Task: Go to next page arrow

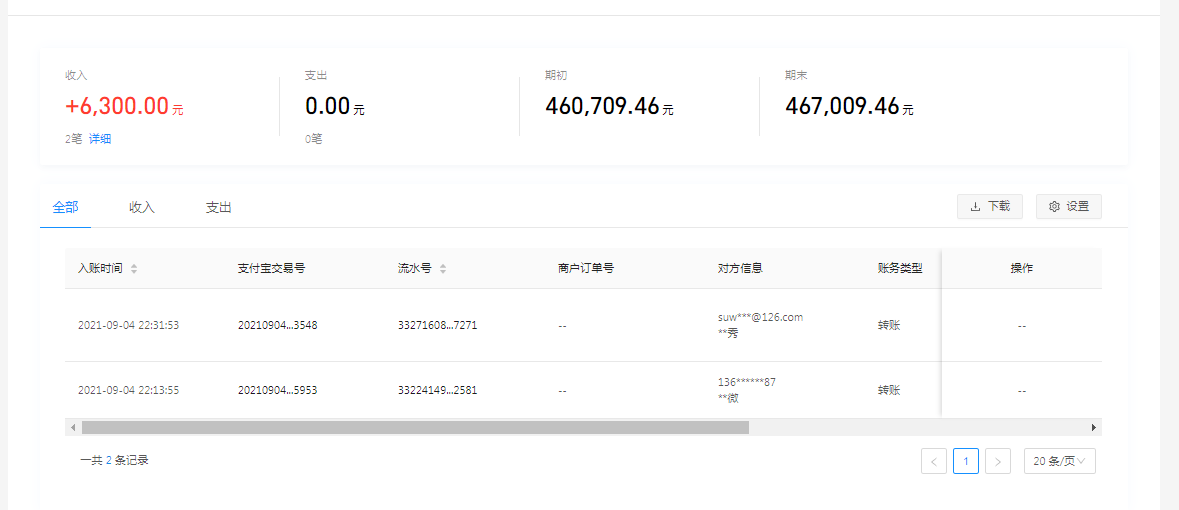Action: (x=997, y=461)
